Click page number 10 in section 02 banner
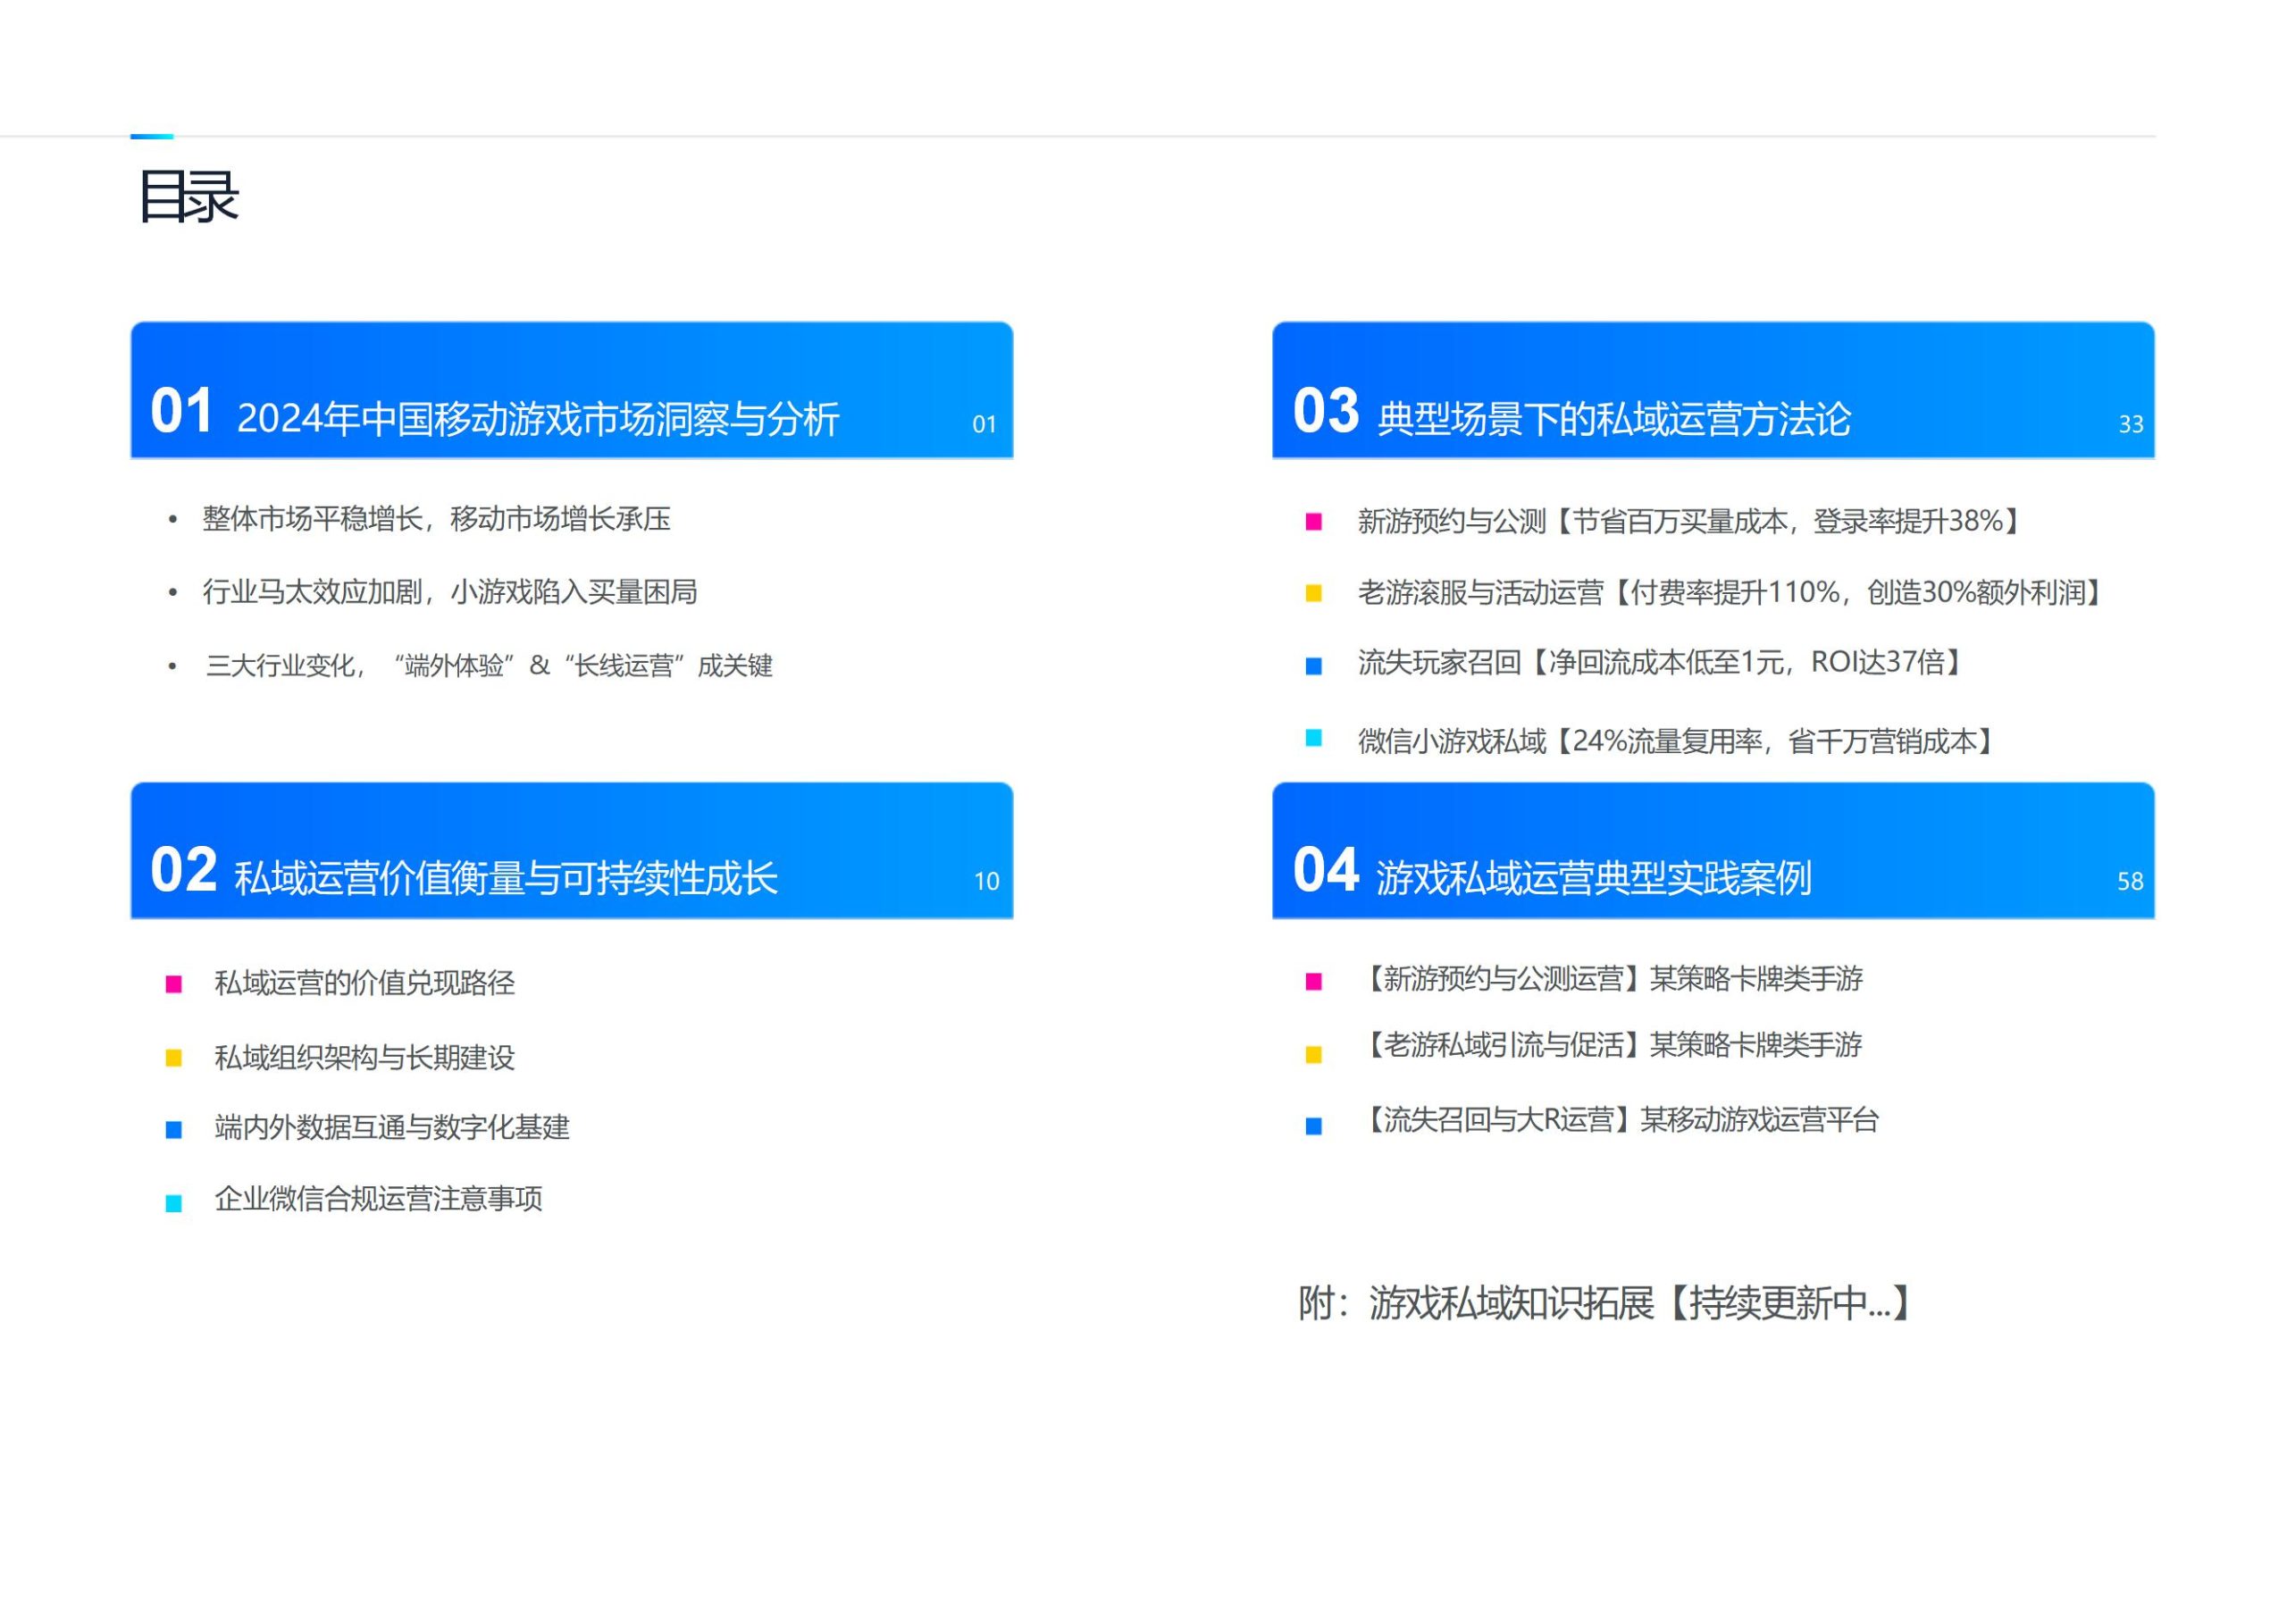This screenshot has width=2287, height=1624. pyautogui.click(x=986, y=881)
